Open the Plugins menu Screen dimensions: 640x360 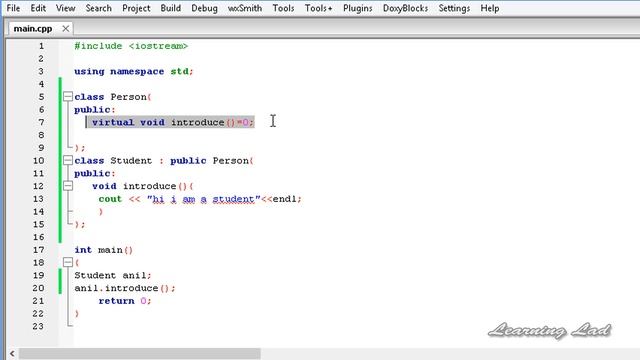(358, 8)
